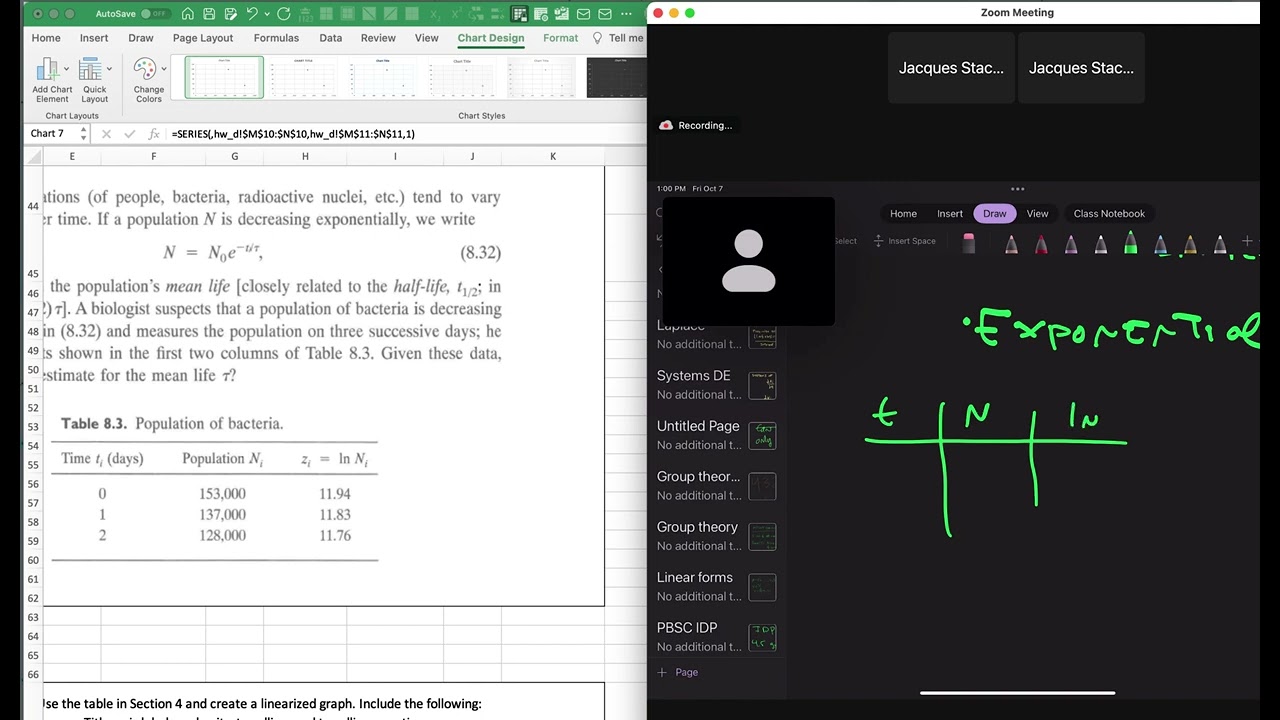Image resolution: width=1280 pixels, height=720 pixels.
Task: Open the Linear forms page in OneNote
Action: (716, 586)
